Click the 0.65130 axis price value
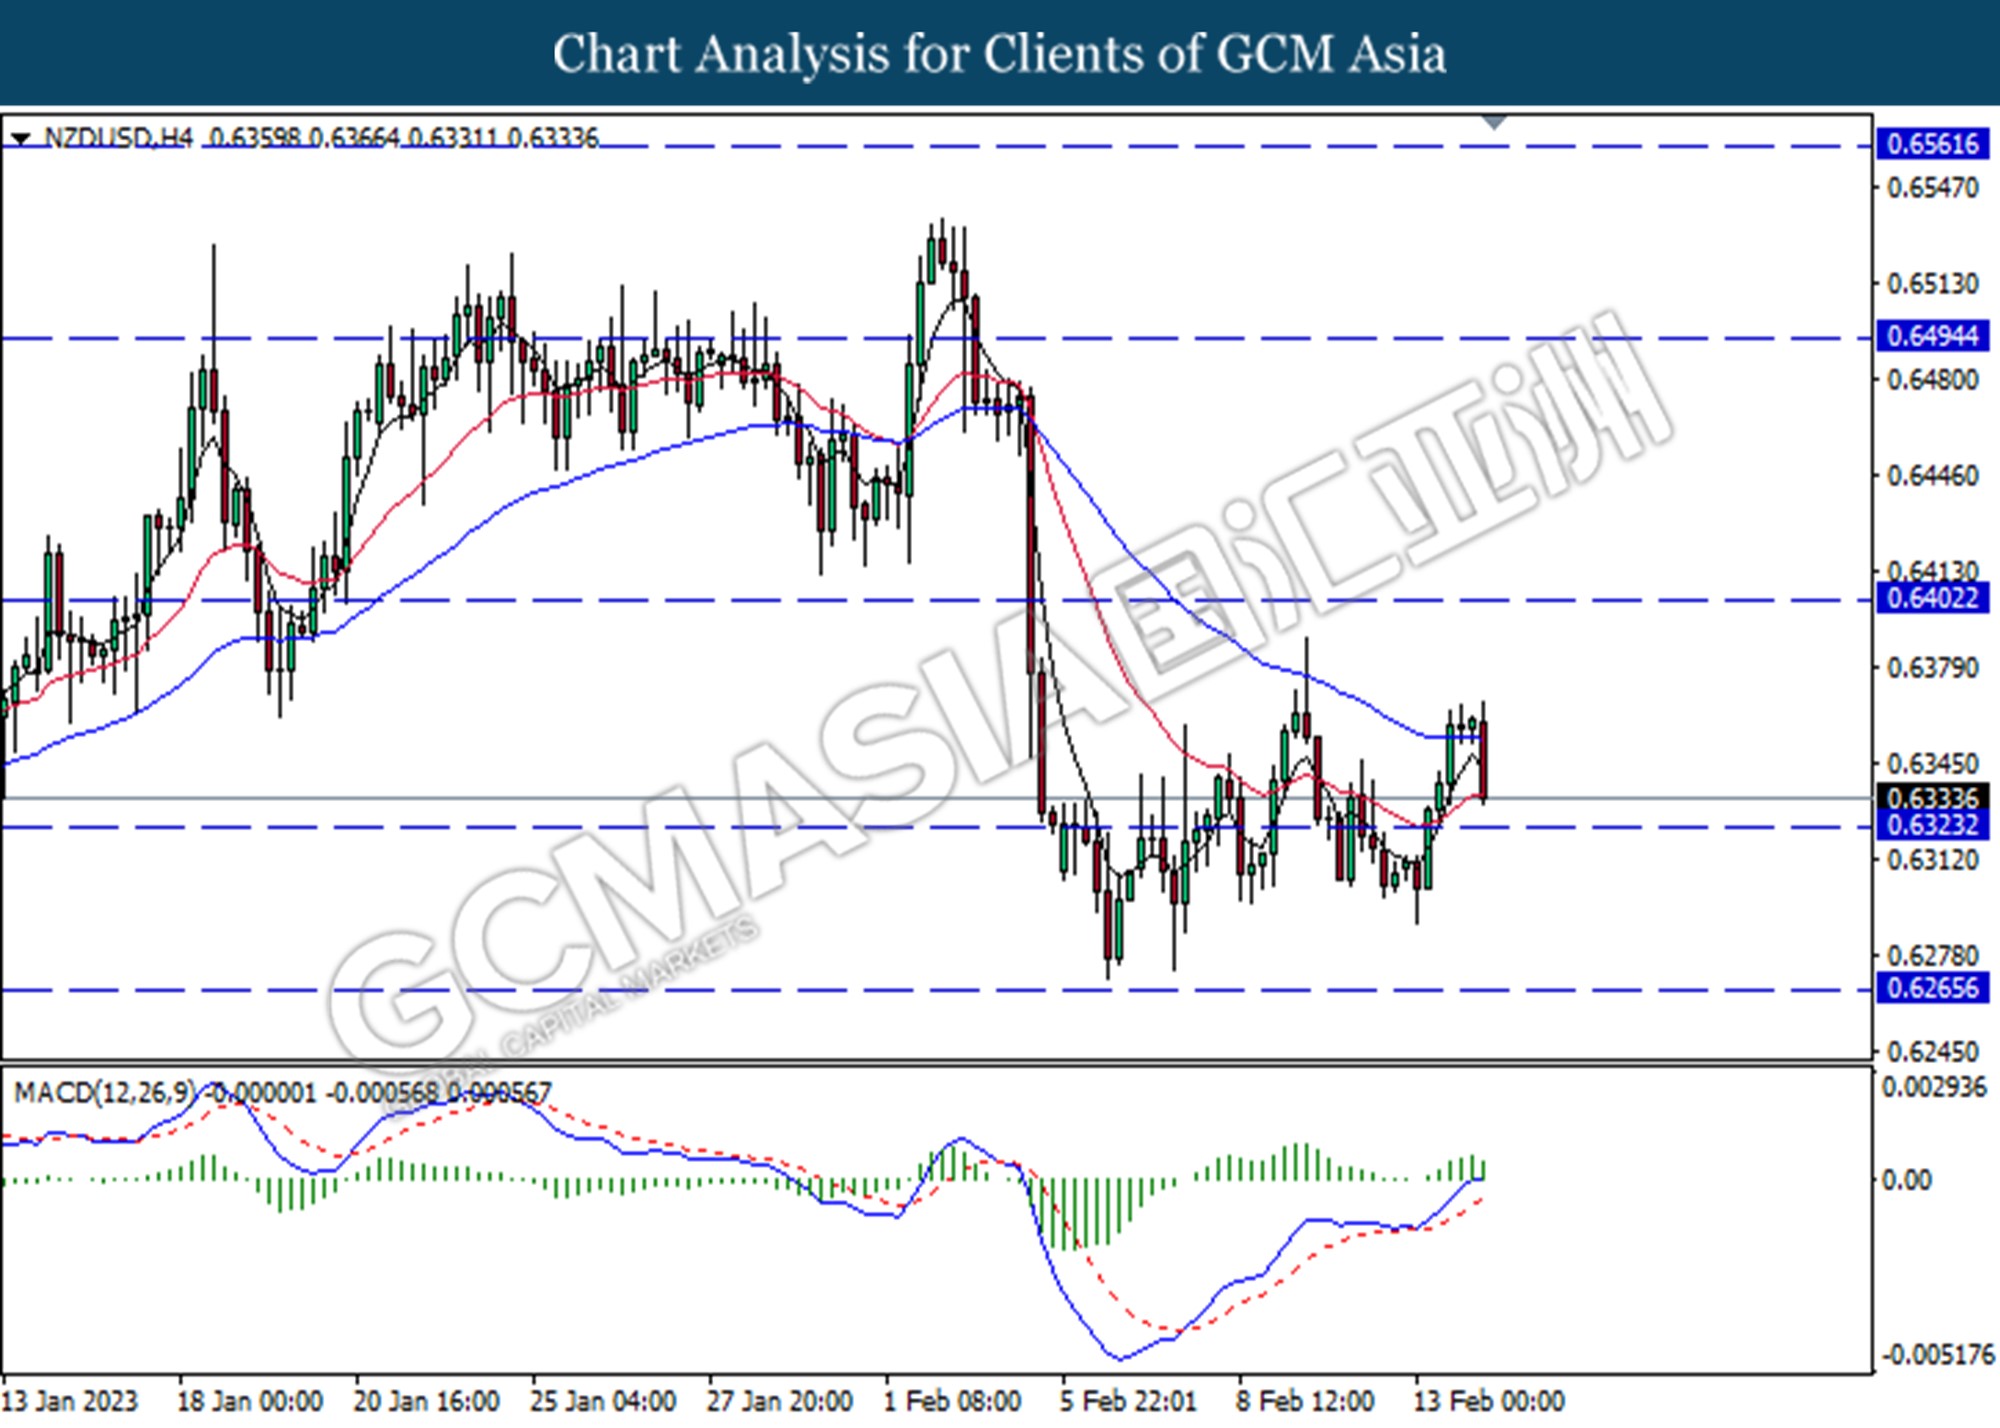 (x=1932, y=284)
